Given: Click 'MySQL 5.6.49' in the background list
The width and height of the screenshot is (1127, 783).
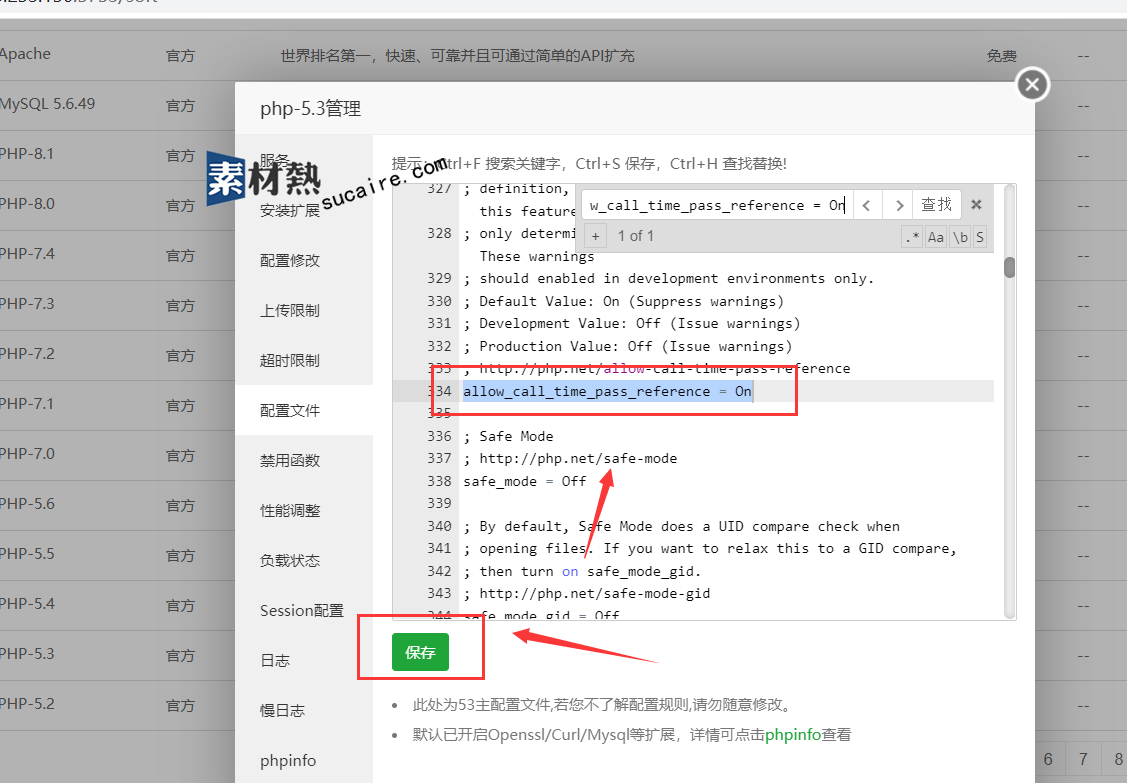Looking at the screenshot, I should click(x=47, y=104).
